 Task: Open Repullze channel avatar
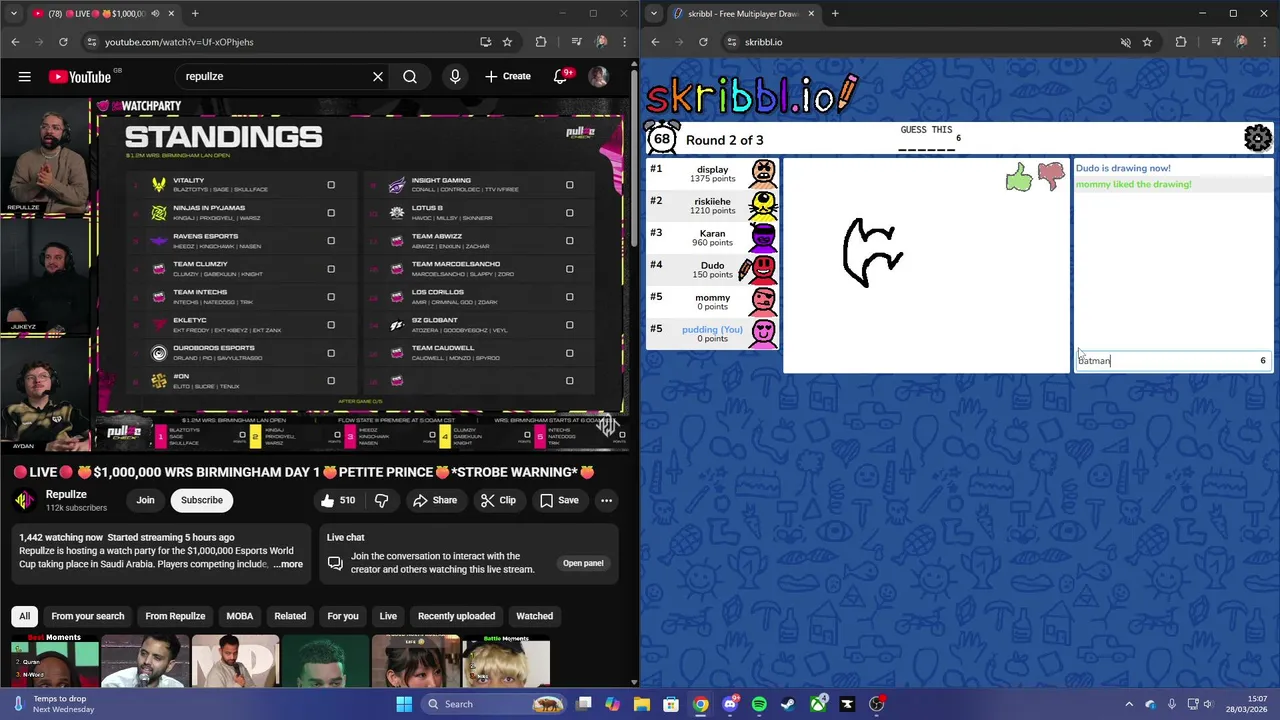(x=24, y=500)
